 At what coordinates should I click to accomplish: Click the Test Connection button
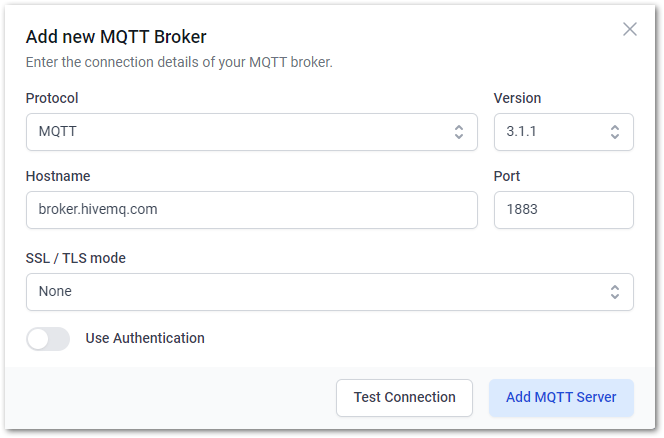tap(404, 398)
